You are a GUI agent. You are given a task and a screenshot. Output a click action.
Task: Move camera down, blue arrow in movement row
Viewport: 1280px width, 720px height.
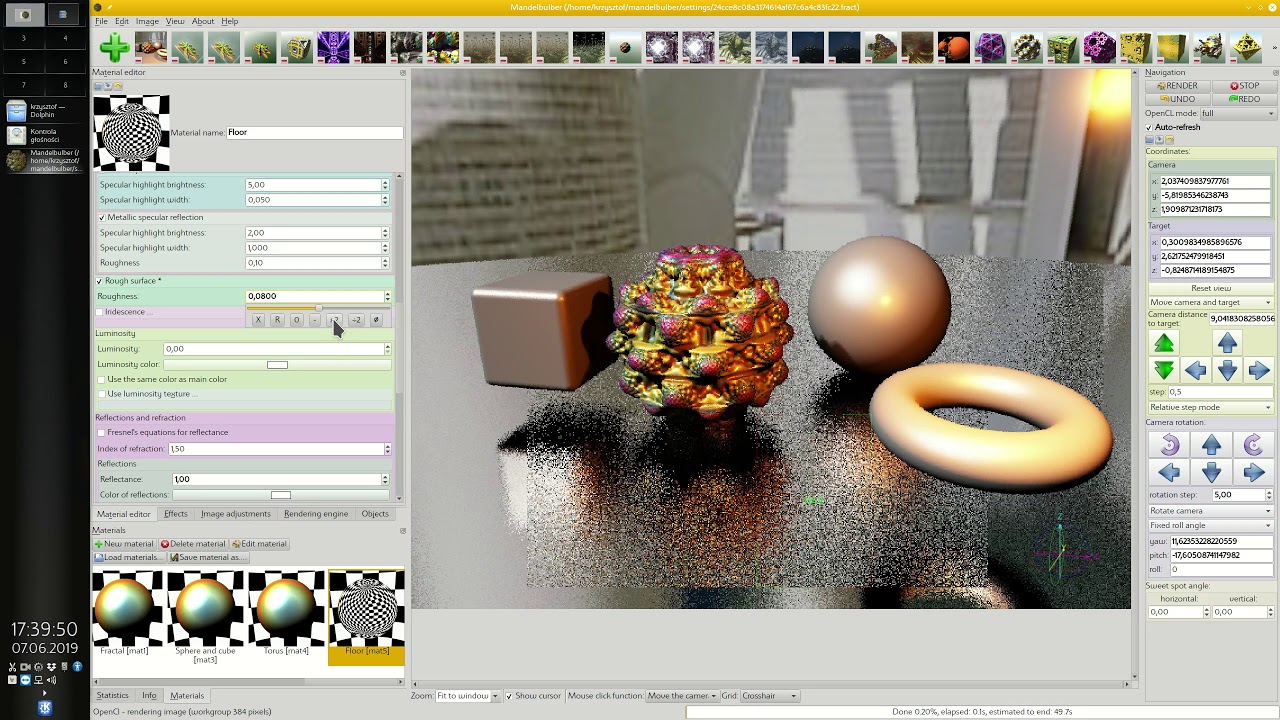pos(1227,371)
